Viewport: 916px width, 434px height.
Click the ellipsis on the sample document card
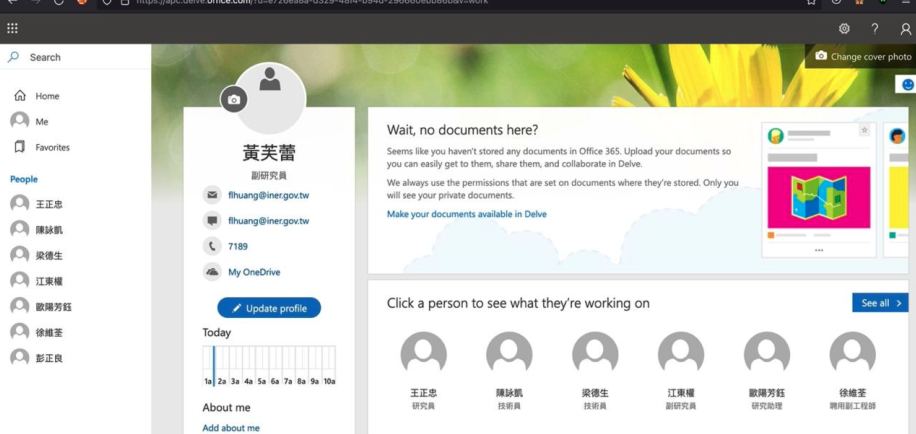pos(818,250)
